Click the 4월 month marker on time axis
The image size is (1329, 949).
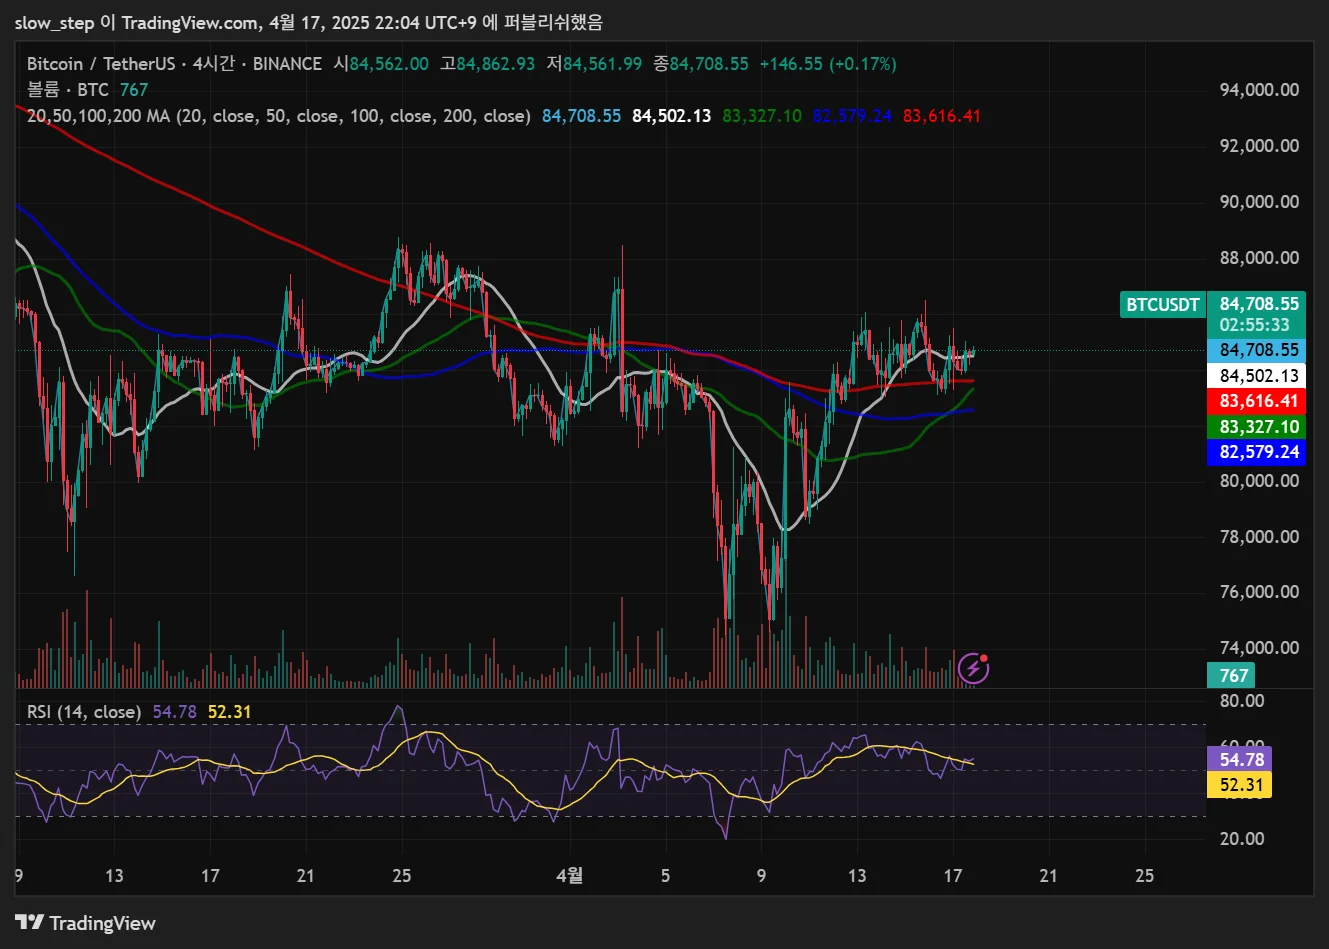(x=569, y=876)
